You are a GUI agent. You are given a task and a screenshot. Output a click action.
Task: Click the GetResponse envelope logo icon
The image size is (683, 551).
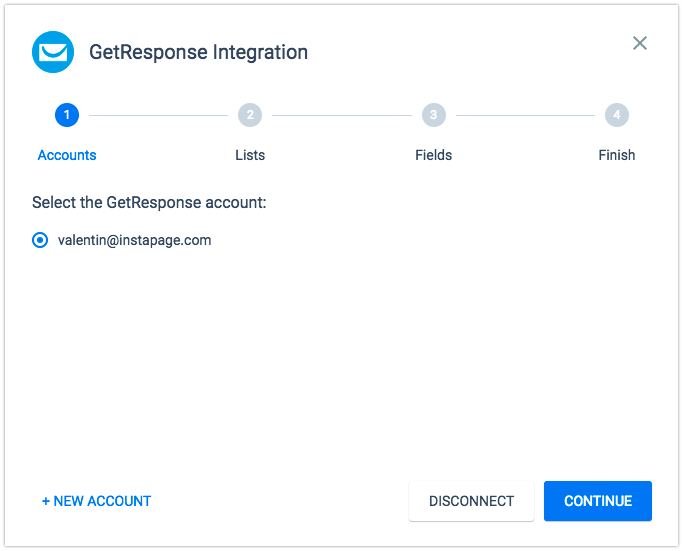coord(53,52)
